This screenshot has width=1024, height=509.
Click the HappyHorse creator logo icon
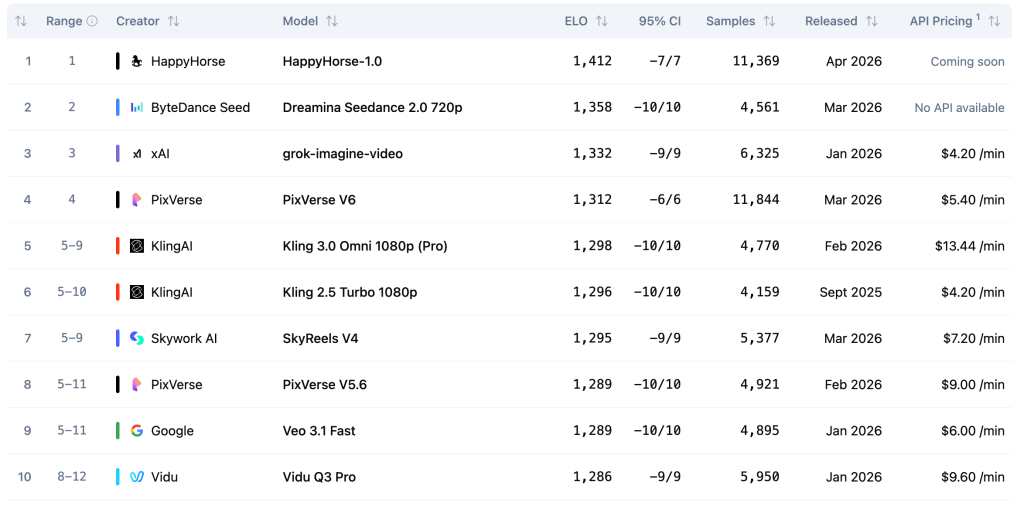(137, 61)
